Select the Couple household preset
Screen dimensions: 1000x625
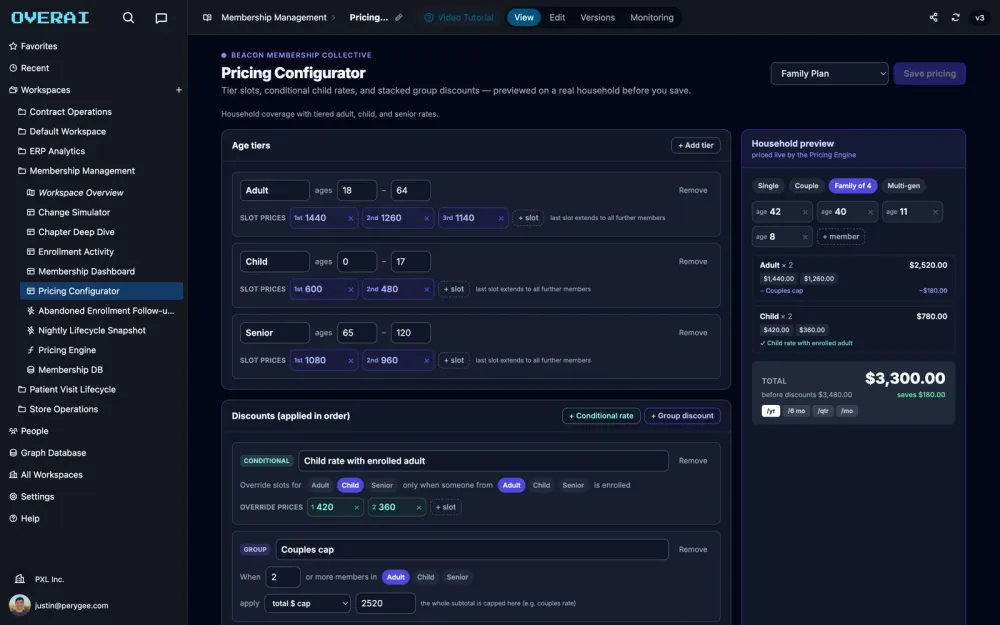pyautogui.click(x=806, y=186)
